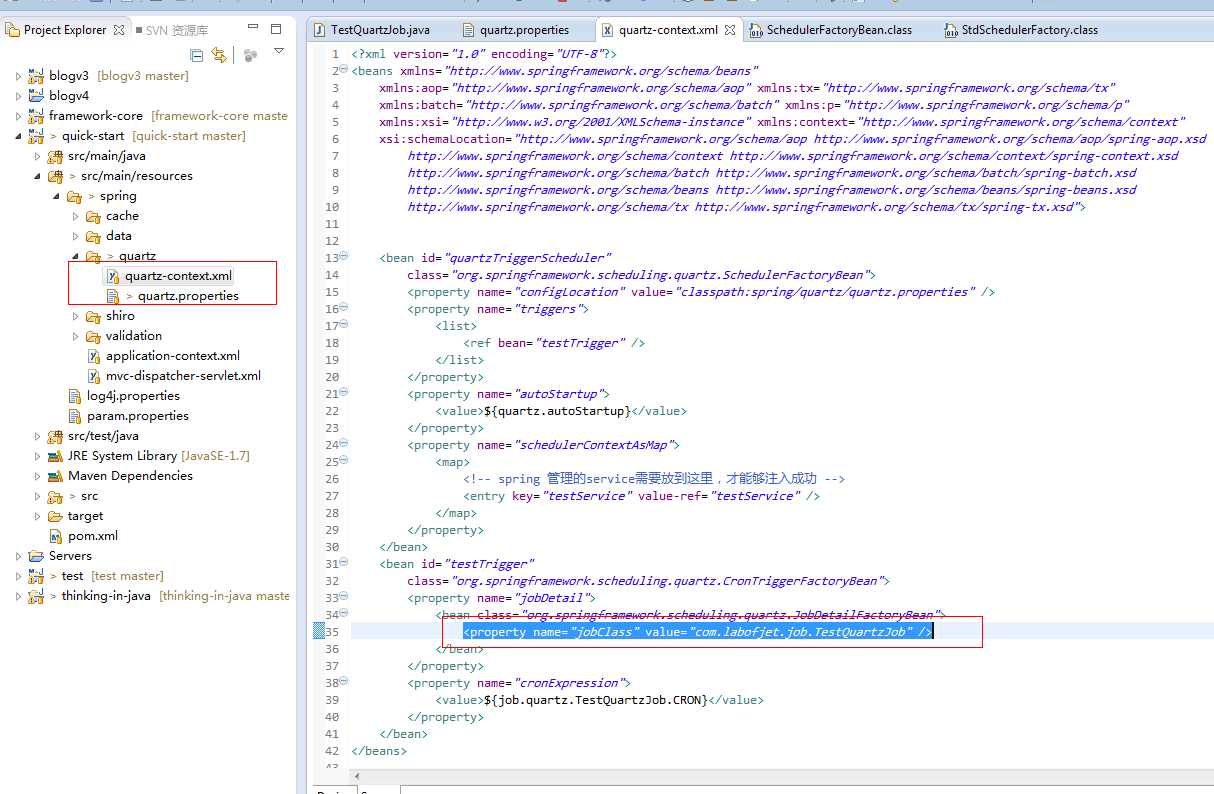This screenshot has width=1214, height=794.
Task: Fold the schedulerContextAsMap property at line 24
Action: point(344,444)
